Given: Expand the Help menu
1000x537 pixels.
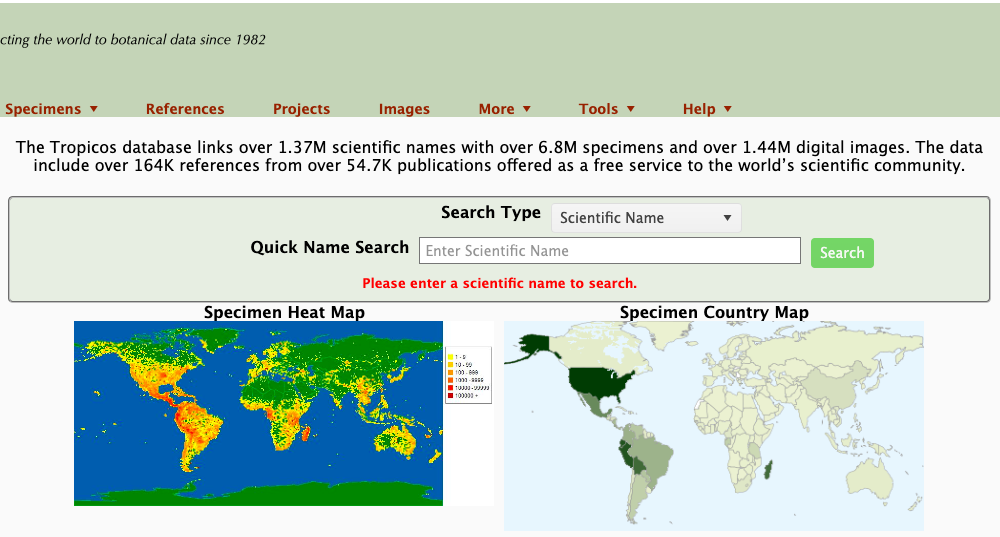Looking at the screenshot, I should [x=707, y=109].
